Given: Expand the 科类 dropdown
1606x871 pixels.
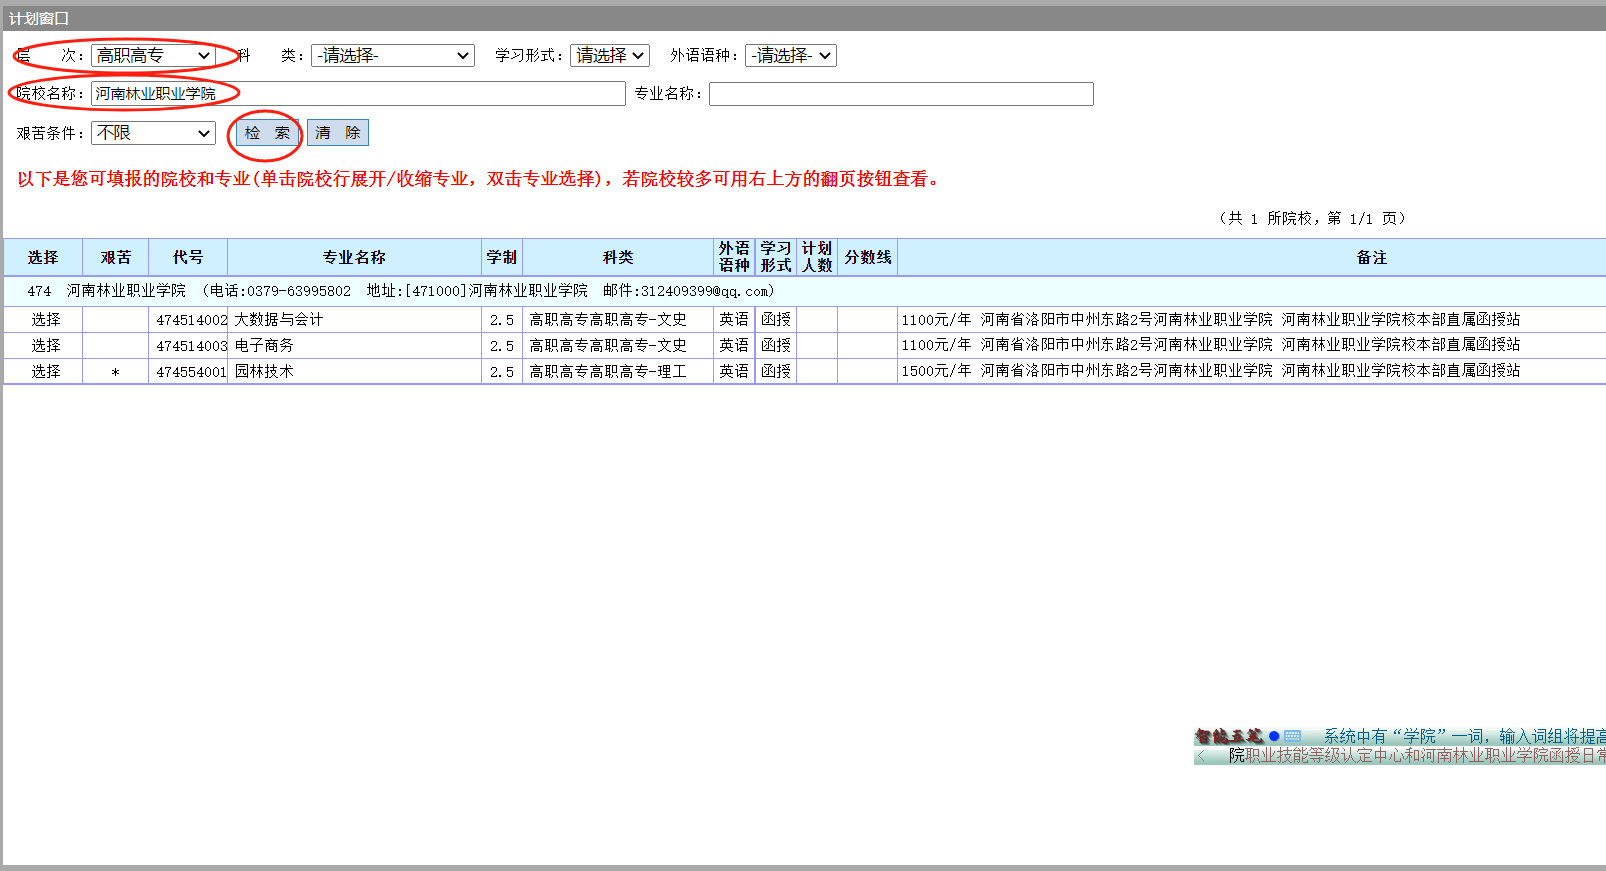Looking at the screenshot, I should 392,56.
